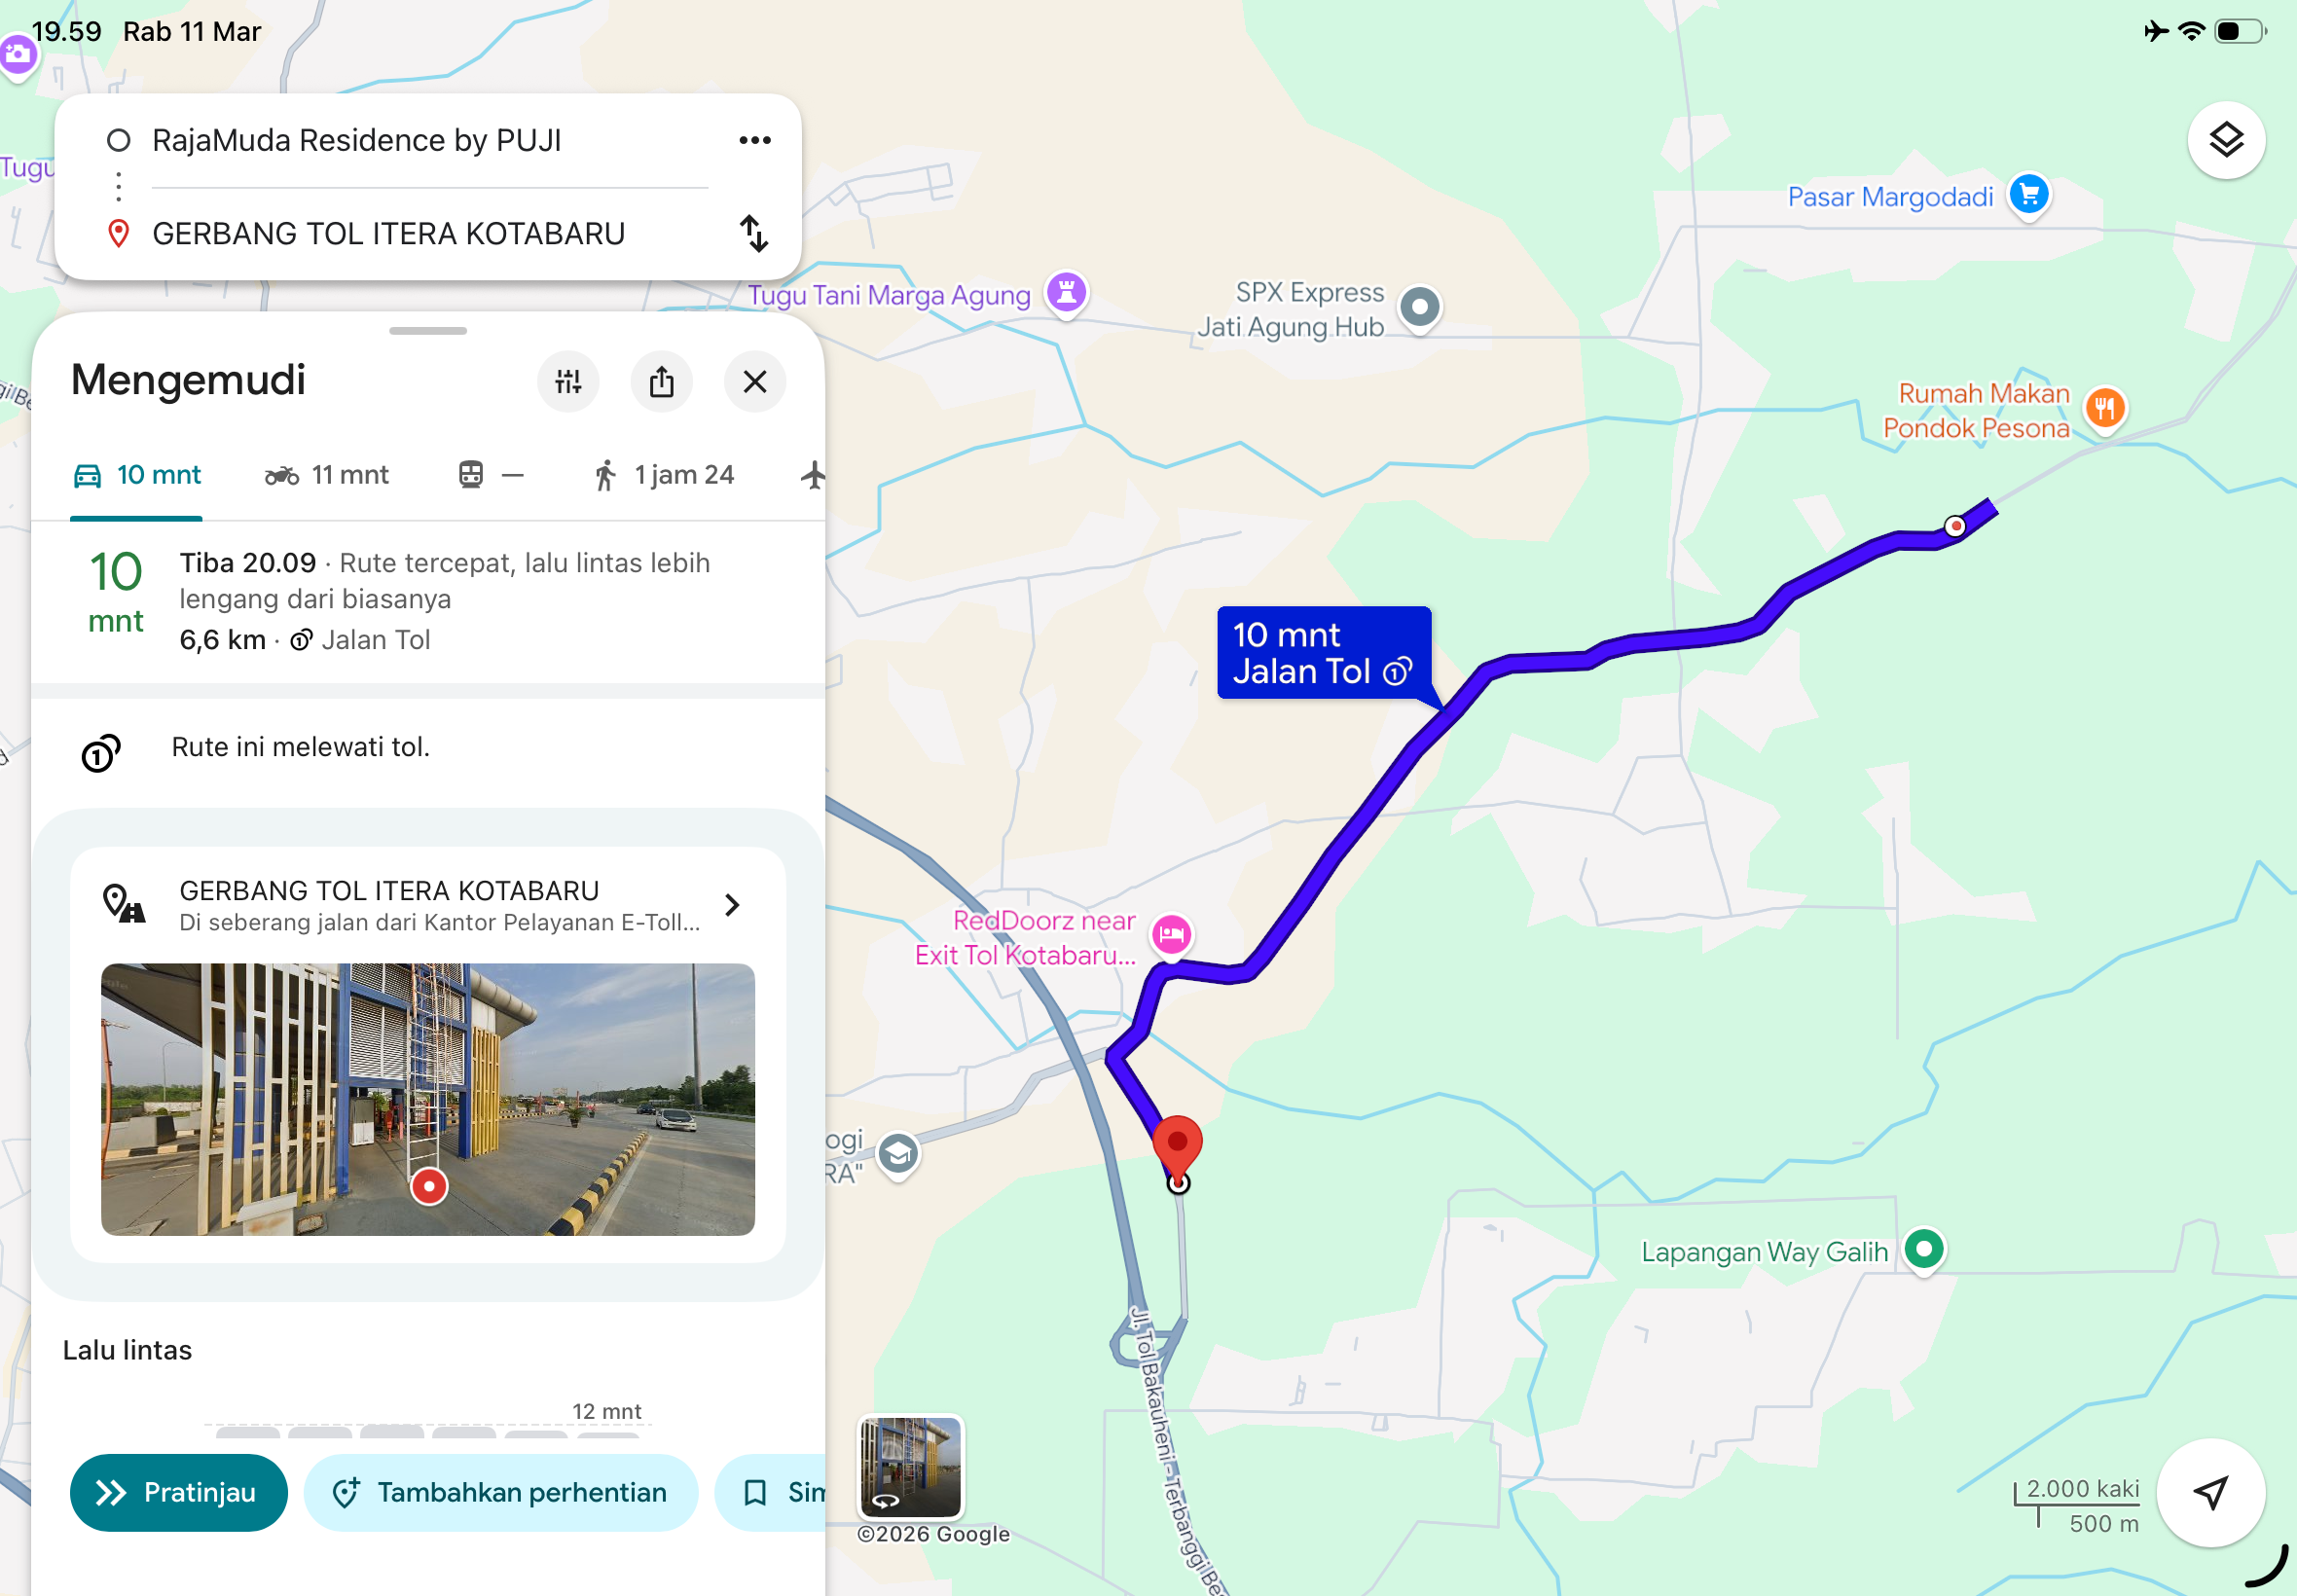The width and height of the screenshot is (2297, 1596).
Task: Tap Tambahkan perhentian button
Action: point(500,1492)
